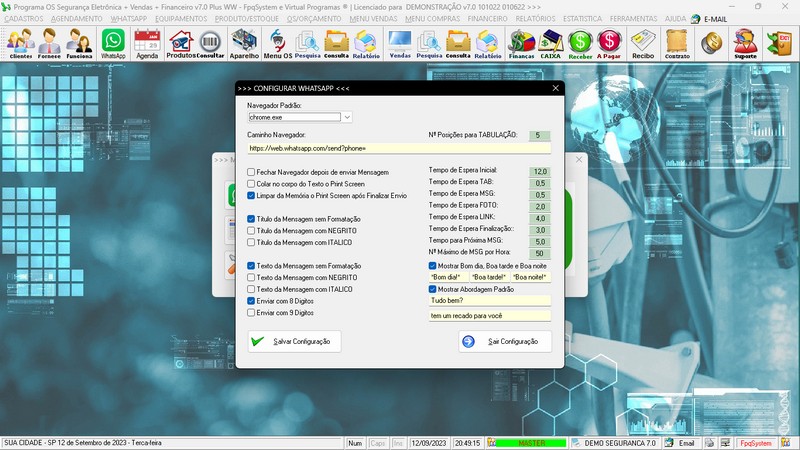Image resolution: width=800 pixels, height=450 pixels.
Task: Open the AGENDAMENTO menu
Action: 77,19
